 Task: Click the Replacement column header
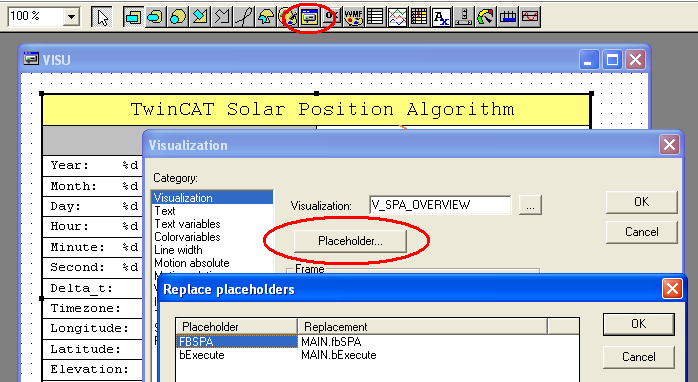pyautogui.click(x=422, y=326)
